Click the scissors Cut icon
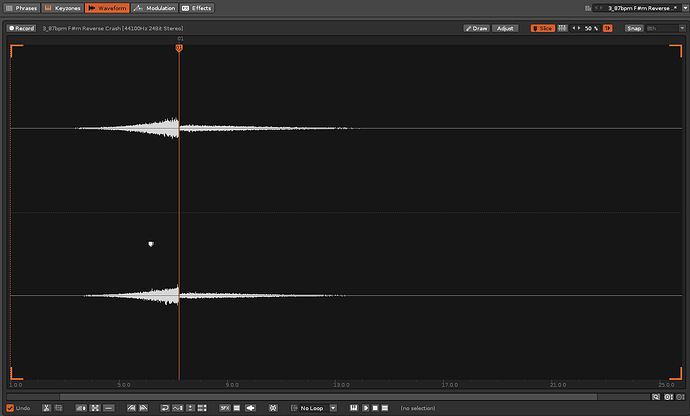This screenshot has height=416, width=690. pos(46,408)
